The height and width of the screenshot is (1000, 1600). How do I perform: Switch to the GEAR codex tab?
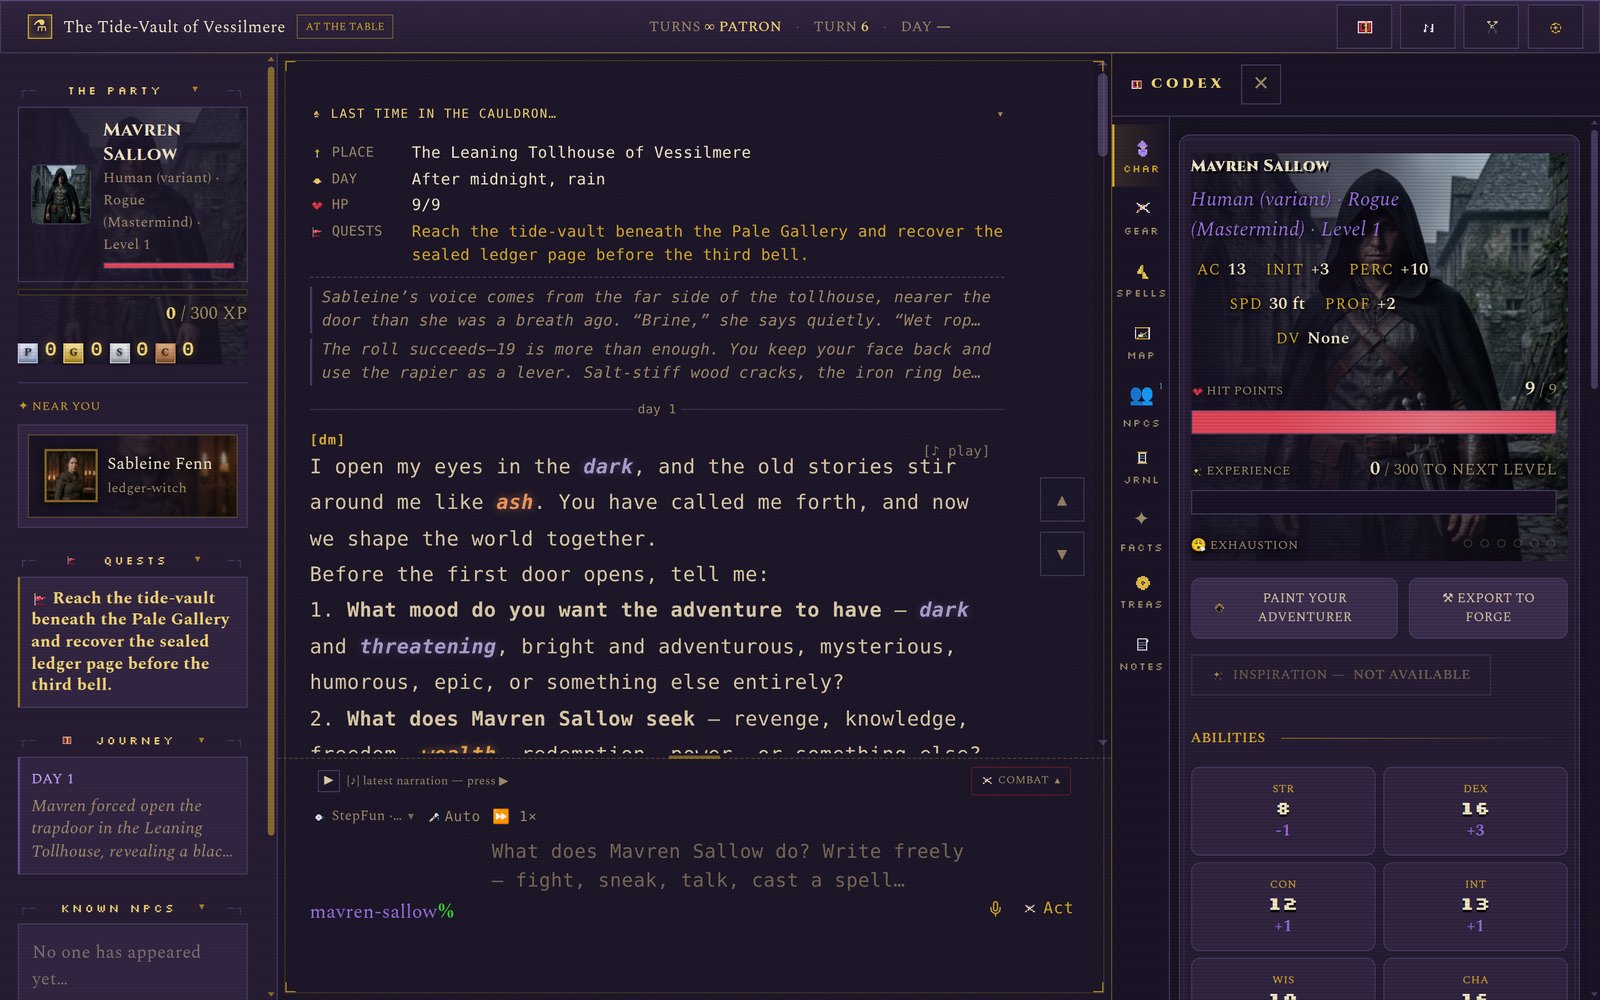1141,217
